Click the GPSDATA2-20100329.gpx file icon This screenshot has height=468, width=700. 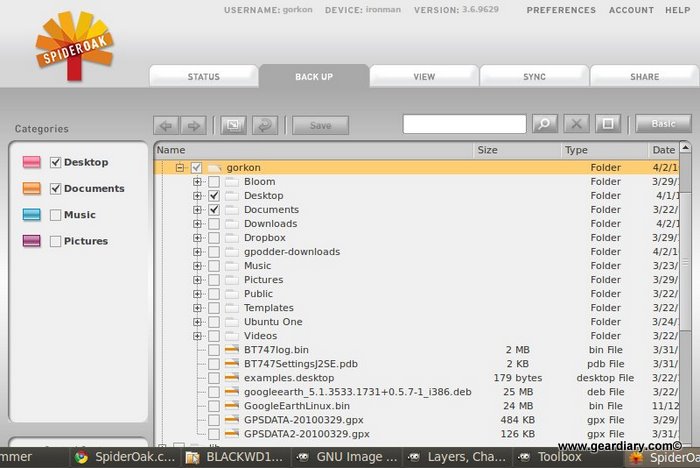coord(232,434)
